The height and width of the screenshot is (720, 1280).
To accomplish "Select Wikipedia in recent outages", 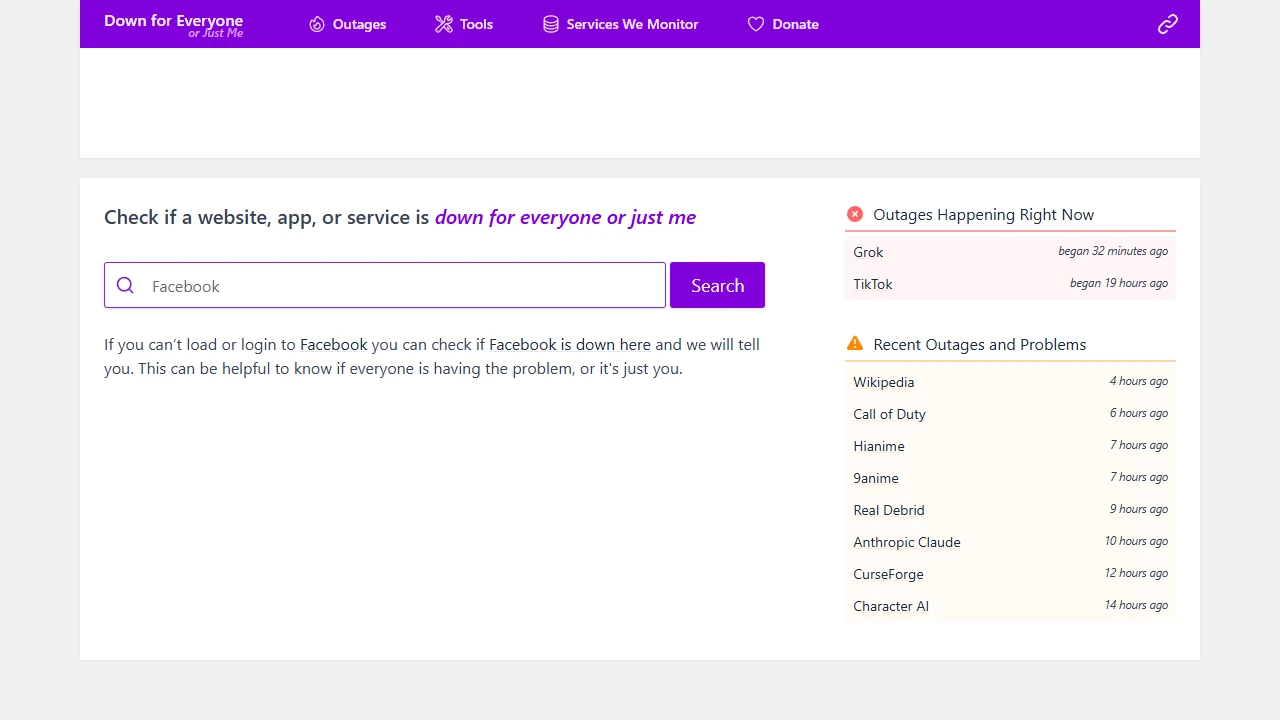I will point(883,382).
